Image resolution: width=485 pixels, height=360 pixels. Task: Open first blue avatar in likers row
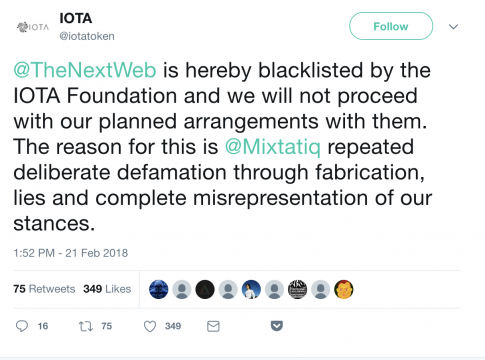[x=159, y=289]
